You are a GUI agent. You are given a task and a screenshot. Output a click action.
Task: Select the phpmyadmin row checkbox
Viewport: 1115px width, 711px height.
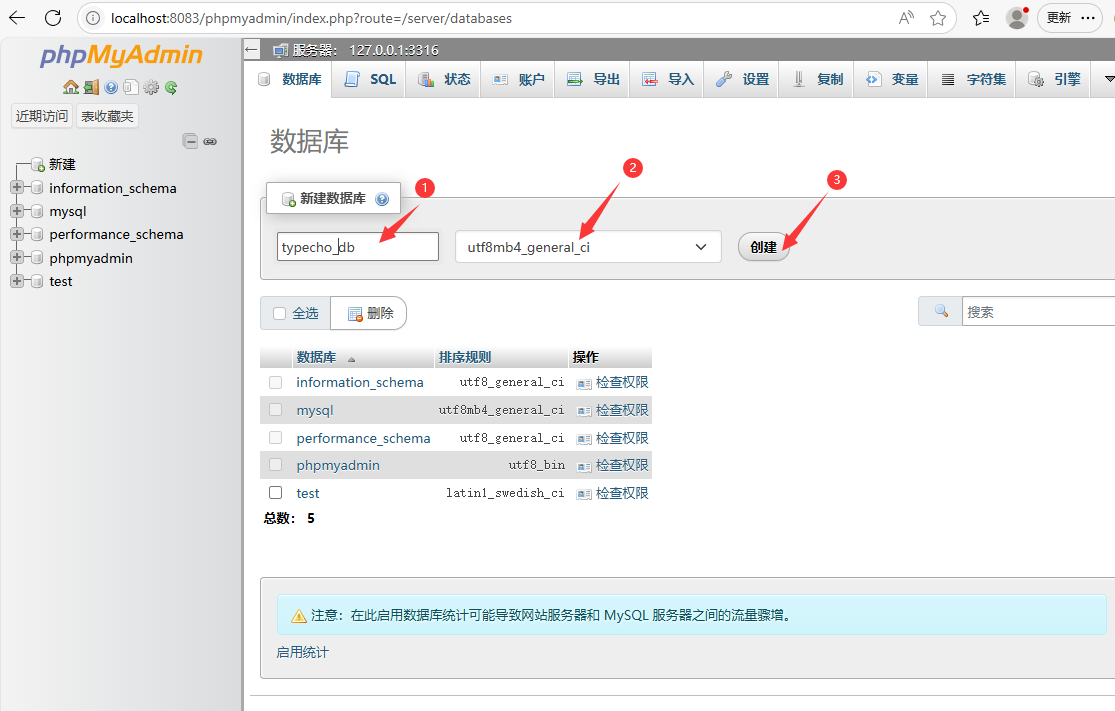click(x=276, y=464)
